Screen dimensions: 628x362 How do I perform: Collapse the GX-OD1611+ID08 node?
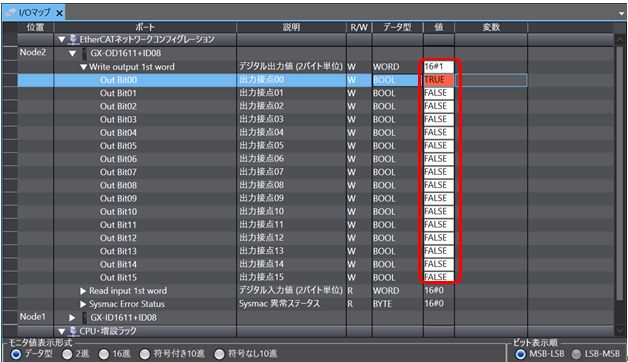point(72,53)
